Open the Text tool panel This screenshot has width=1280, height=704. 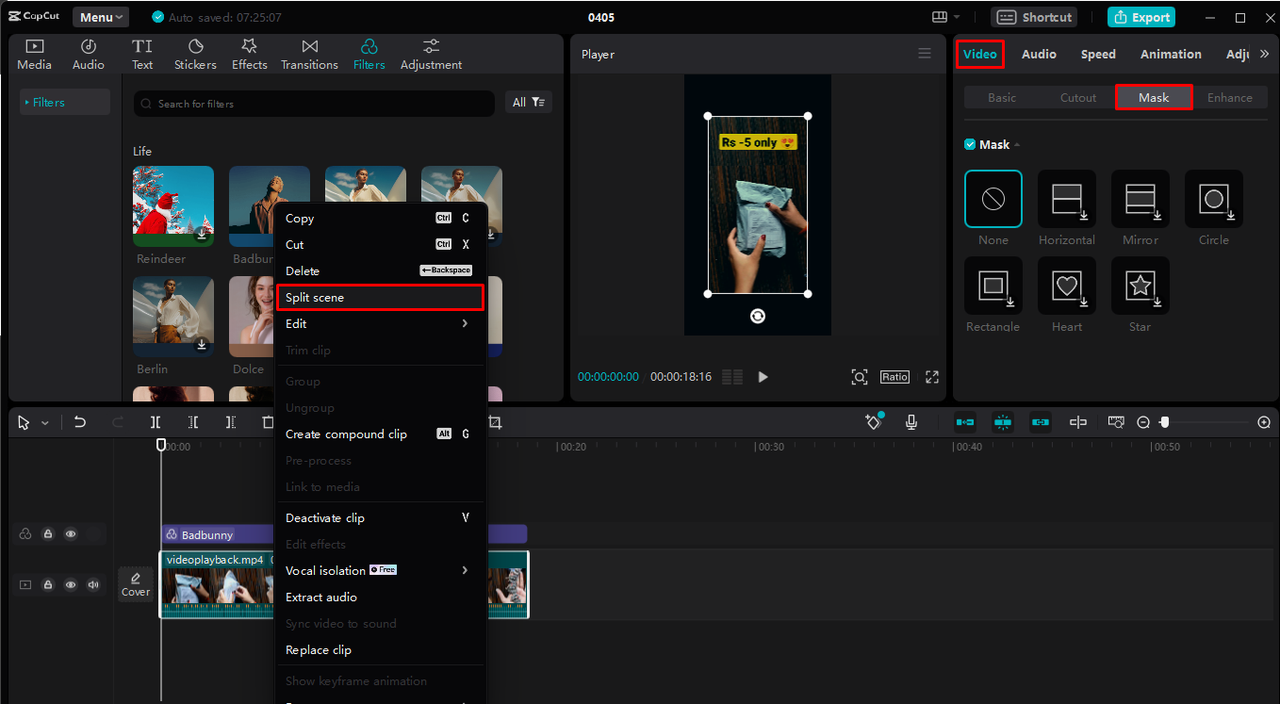click(x=142, y=54)
